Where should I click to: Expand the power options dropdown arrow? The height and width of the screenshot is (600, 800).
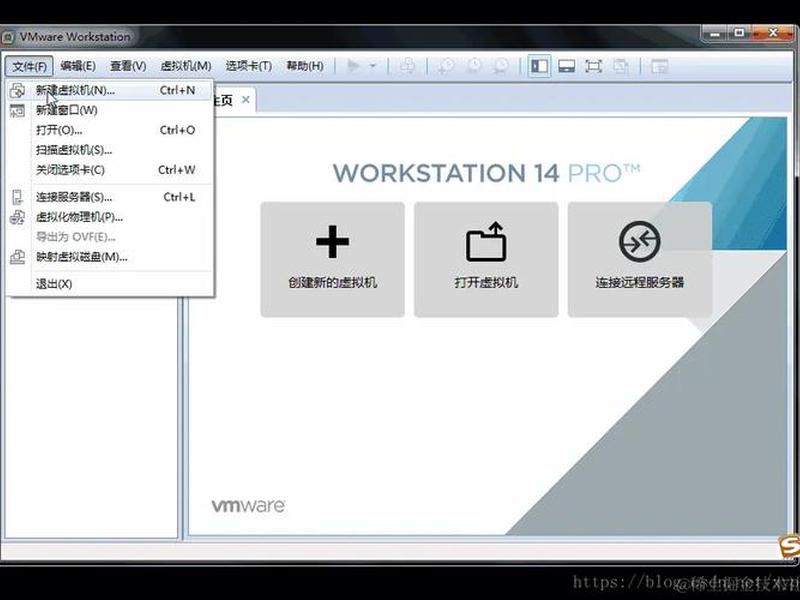[x=372, y=66]
